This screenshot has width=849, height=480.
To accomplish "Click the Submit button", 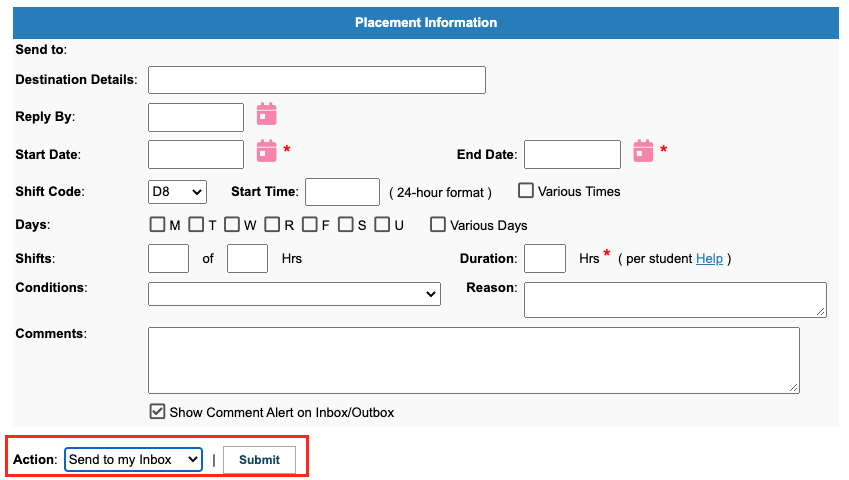I will (x=259, y=459).
